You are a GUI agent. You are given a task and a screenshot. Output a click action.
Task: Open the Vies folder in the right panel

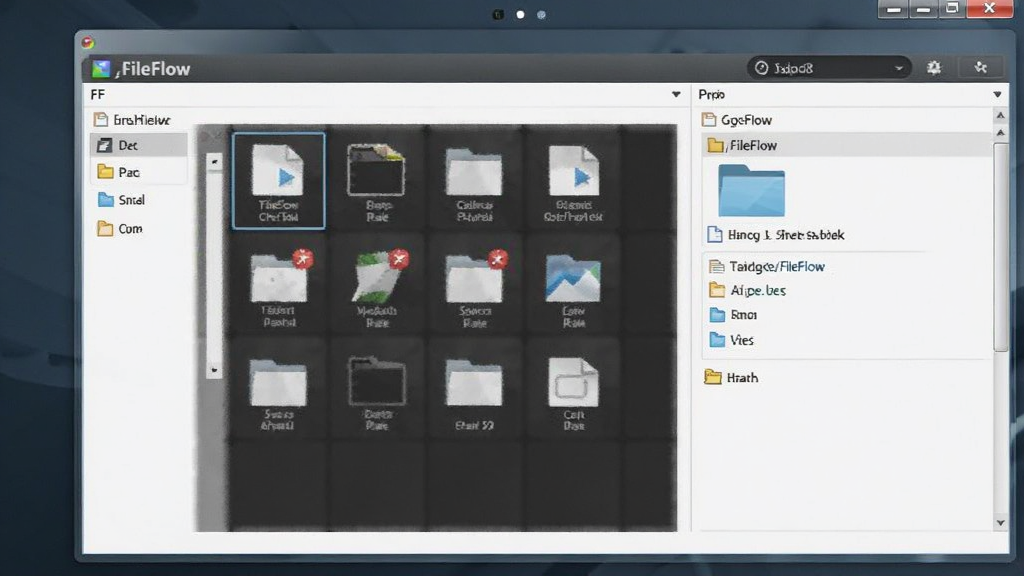[731, 340]
